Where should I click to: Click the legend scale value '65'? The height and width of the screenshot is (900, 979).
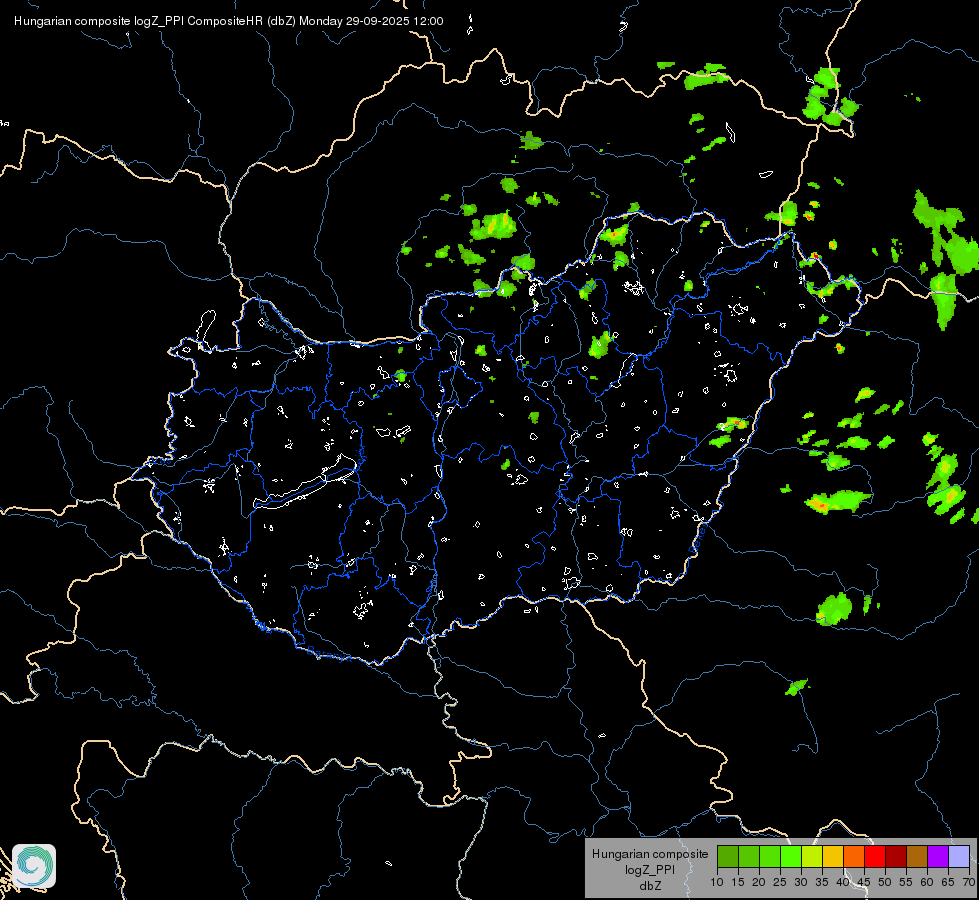(x=948, y=883)
